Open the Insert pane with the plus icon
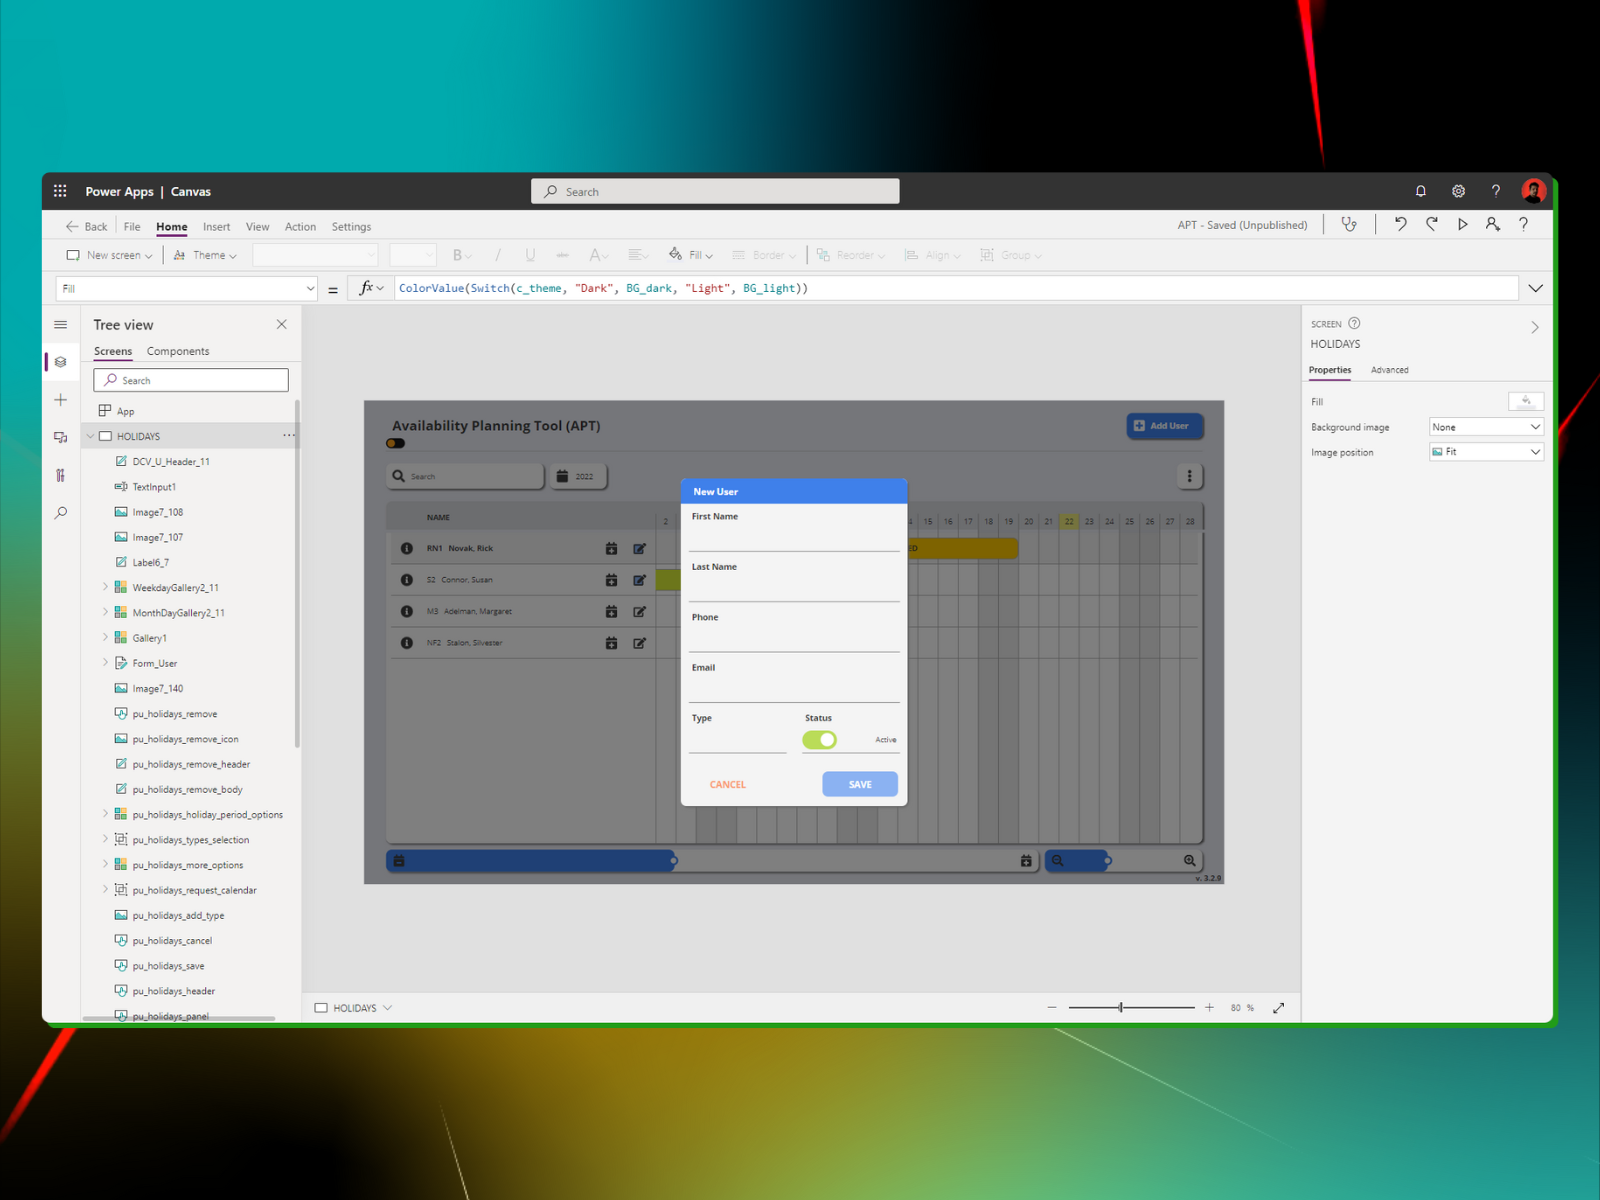The width and height of the screenshot is (1600, 1200). coord(60,399)
